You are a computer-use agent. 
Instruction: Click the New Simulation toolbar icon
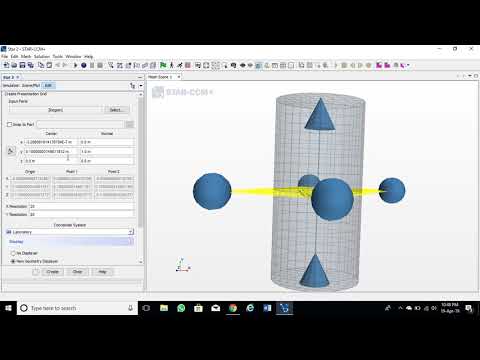6,65
